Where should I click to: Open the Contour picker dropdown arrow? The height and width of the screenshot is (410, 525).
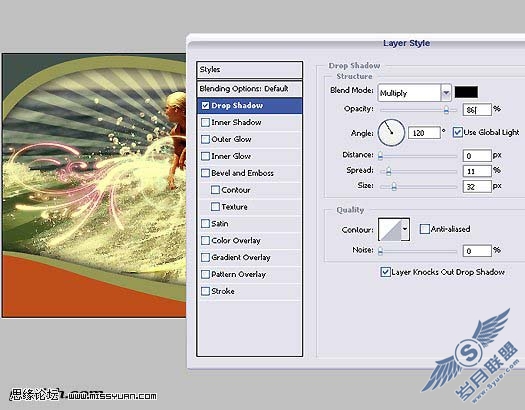coord(405,229)
